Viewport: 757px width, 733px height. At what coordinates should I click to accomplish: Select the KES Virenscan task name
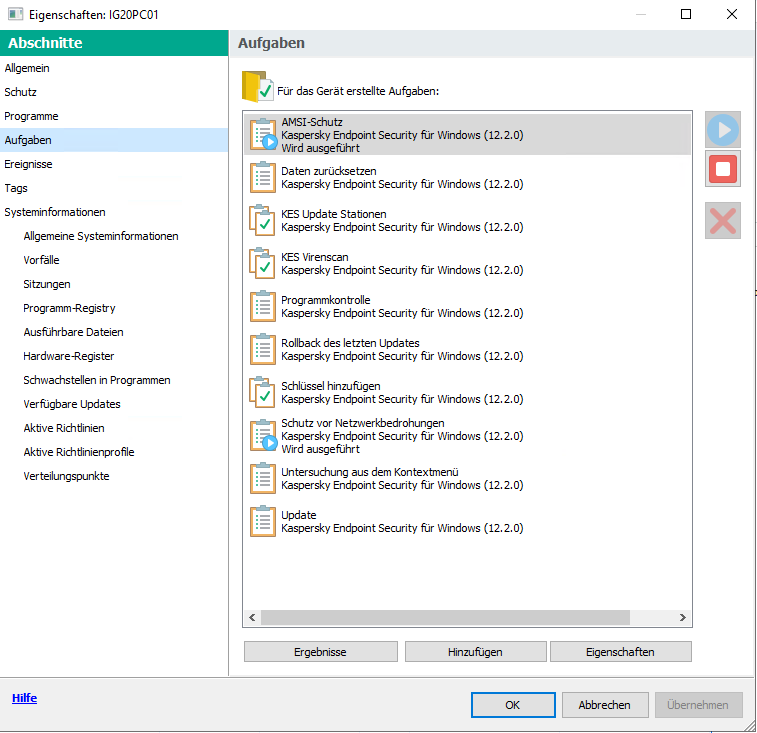[315, 257]
